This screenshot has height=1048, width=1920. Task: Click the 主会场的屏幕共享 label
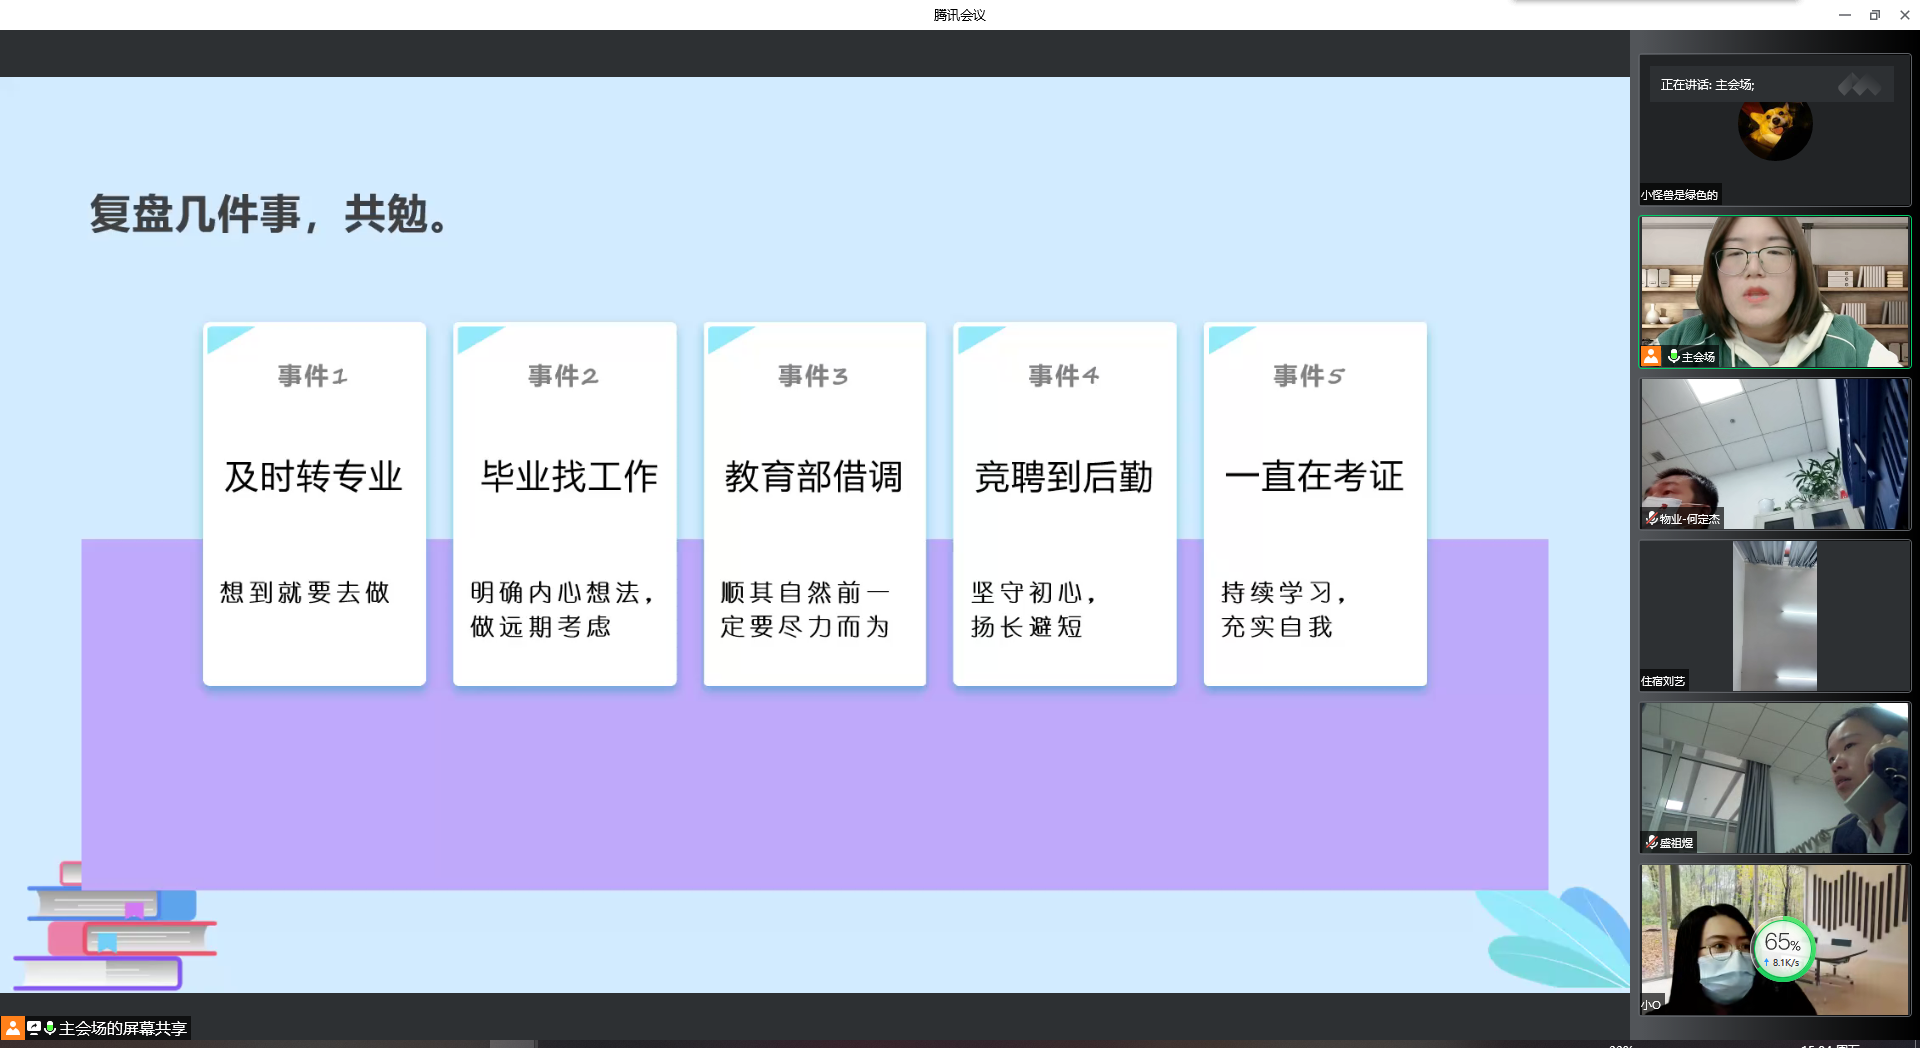[x=122, y=1028]
